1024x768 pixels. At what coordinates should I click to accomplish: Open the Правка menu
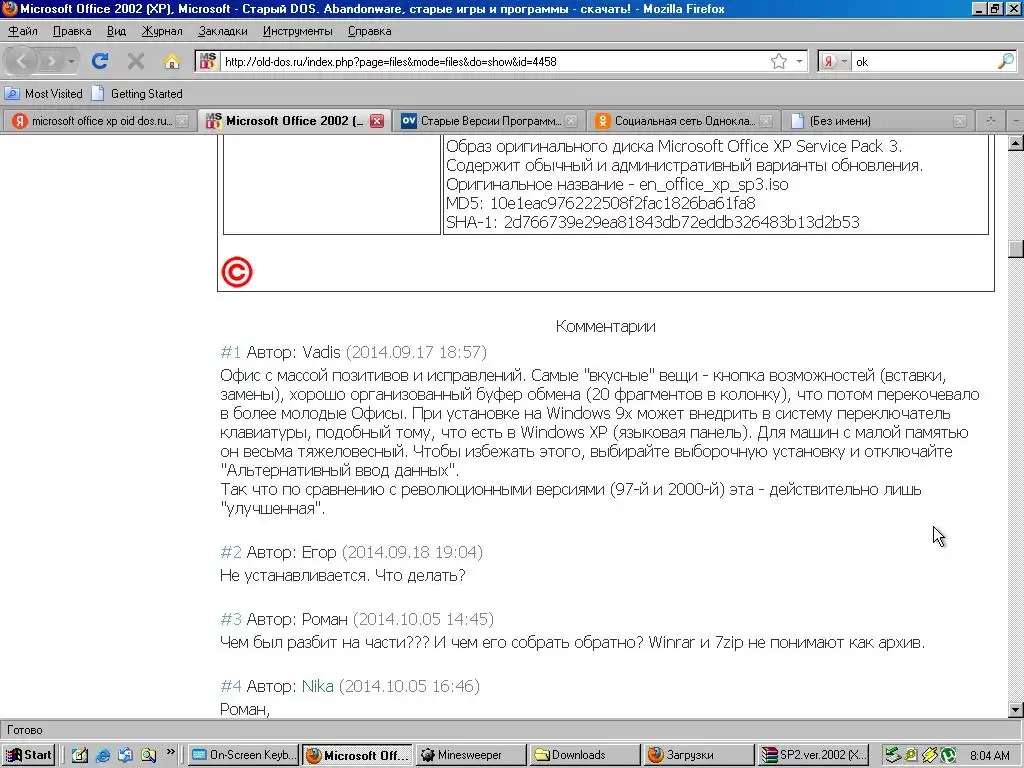coord(72,31)
